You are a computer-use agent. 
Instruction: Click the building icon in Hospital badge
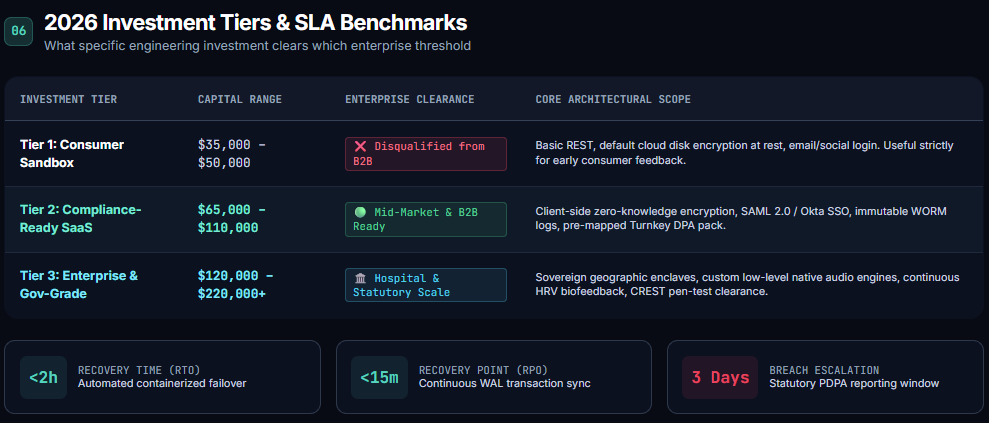[360, 278]
